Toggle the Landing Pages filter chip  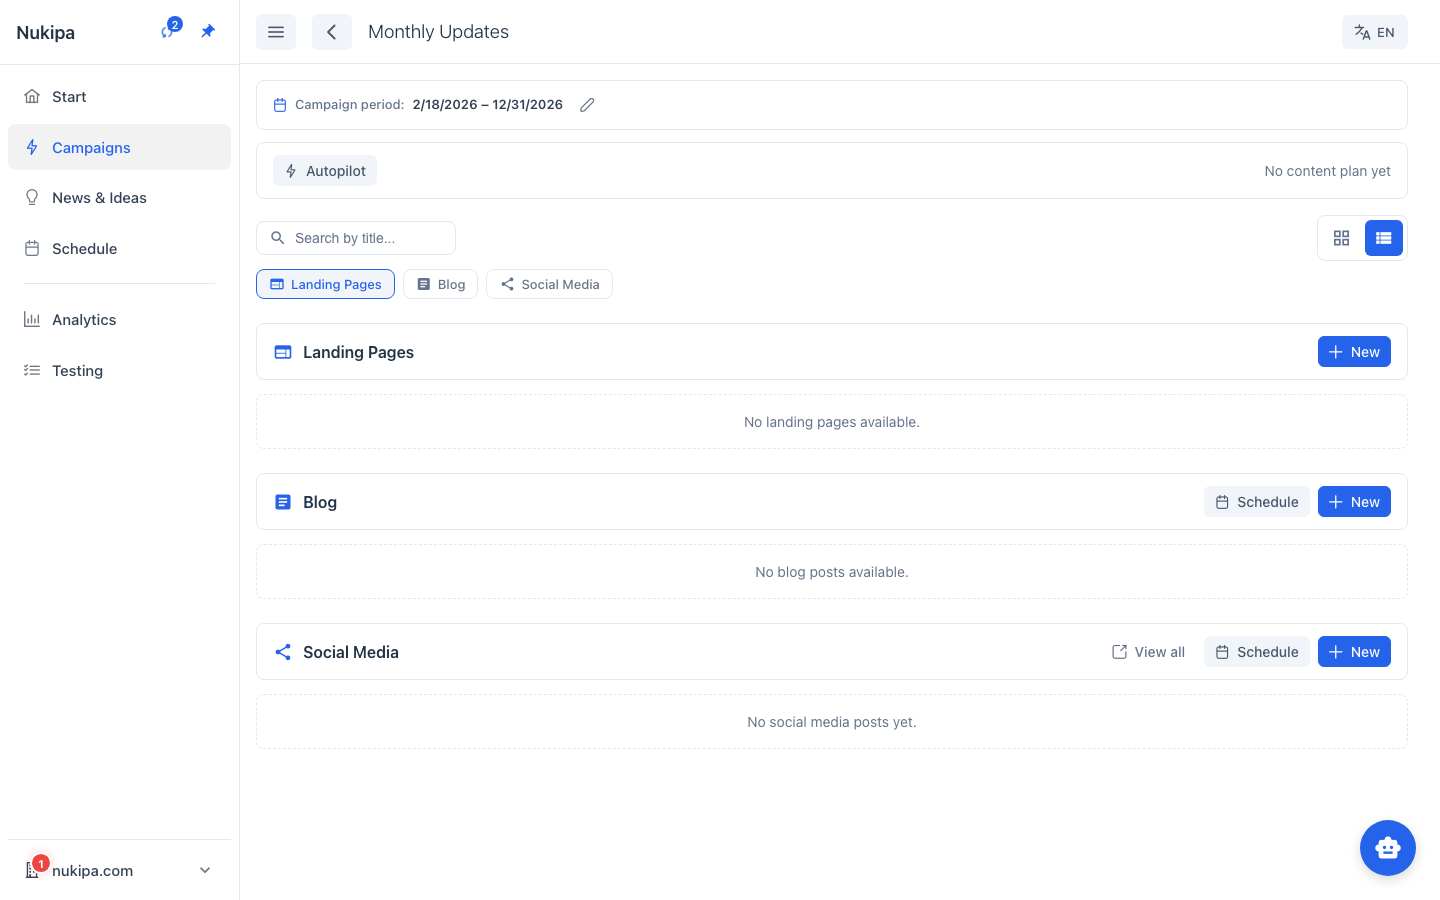[326, 284]
